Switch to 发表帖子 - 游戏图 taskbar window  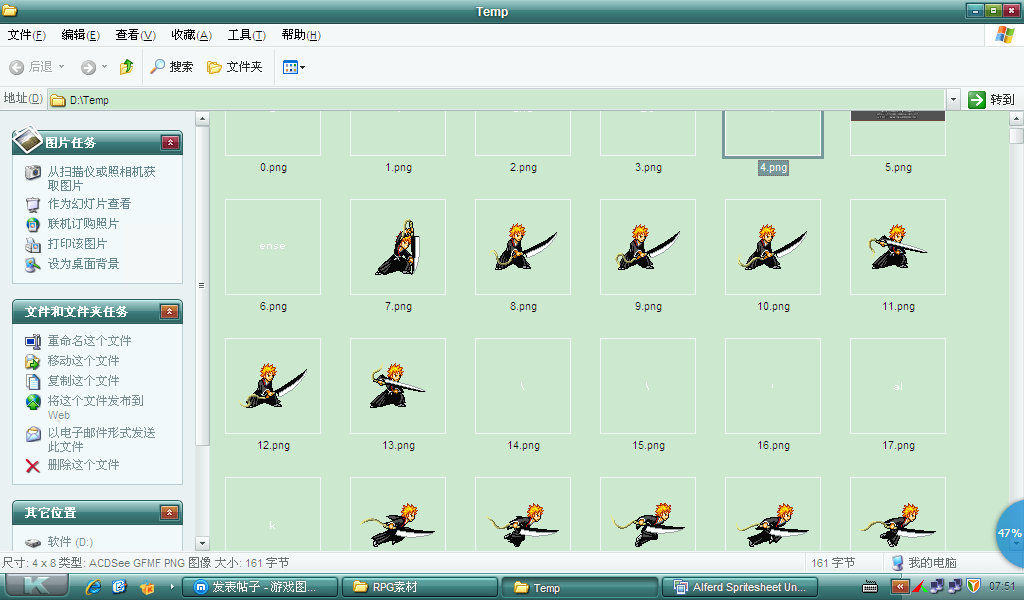pyautogui.click(x=260, y=587)
